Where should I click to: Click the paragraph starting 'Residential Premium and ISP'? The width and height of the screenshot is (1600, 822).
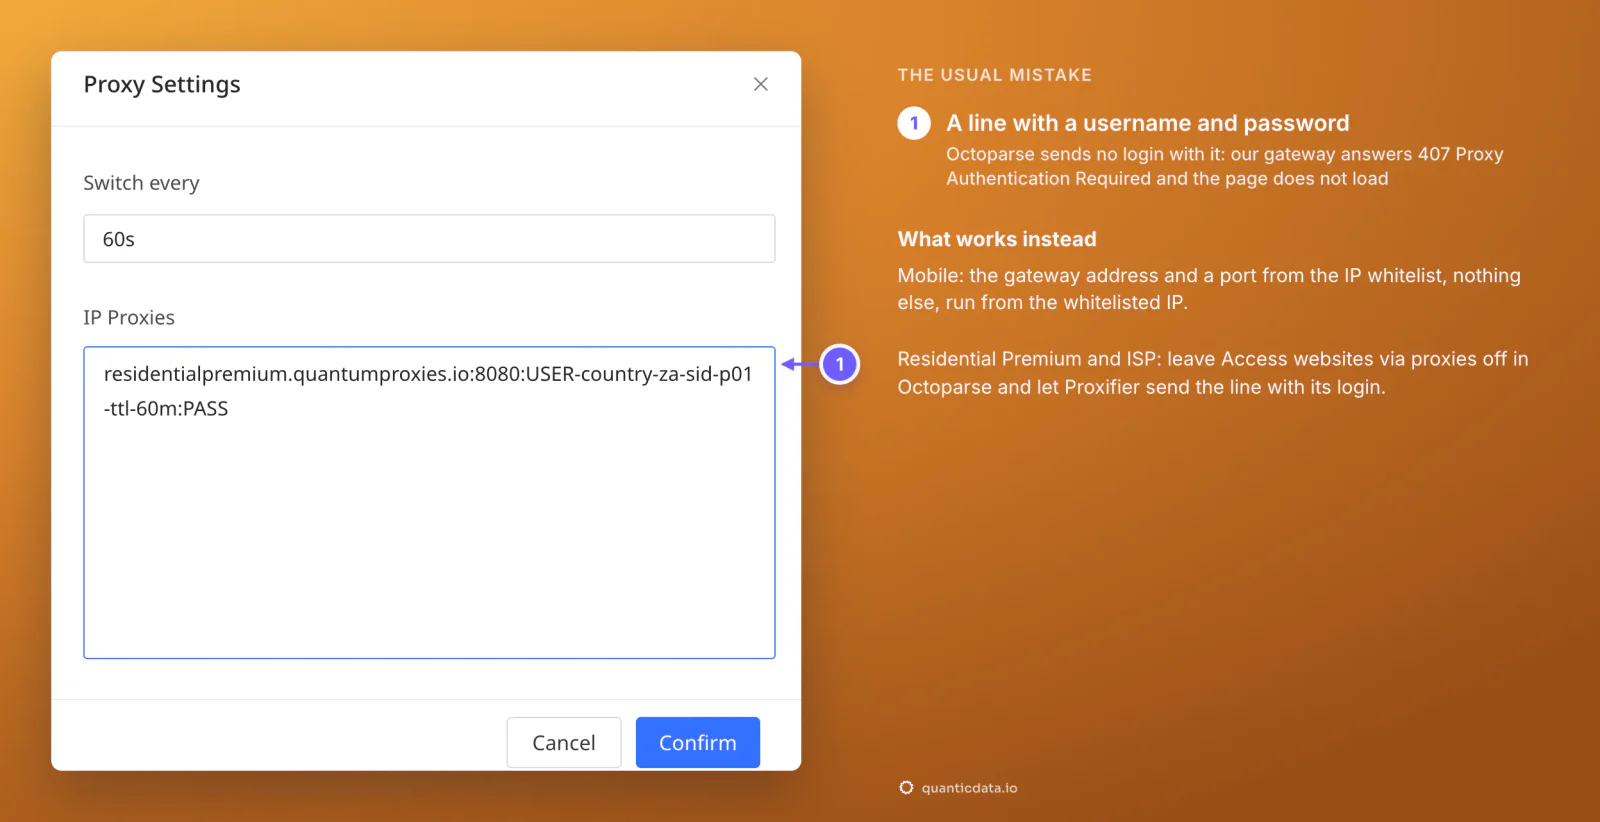(1213, 373)
